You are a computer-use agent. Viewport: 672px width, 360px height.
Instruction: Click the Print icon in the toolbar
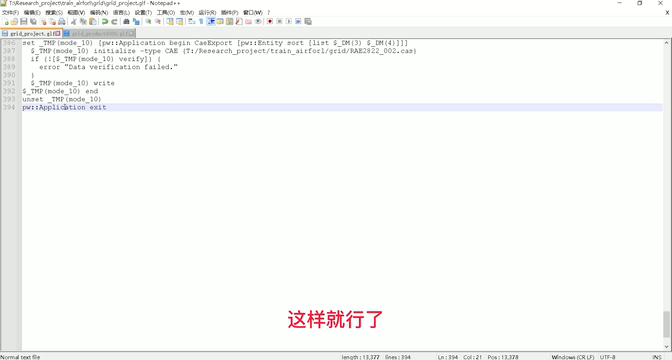(62, 21)
